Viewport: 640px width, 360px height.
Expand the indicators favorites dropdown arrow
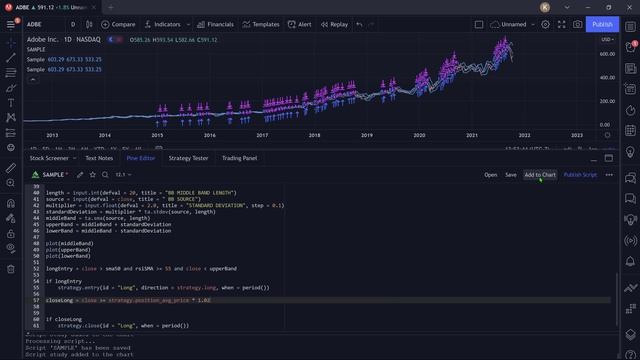tap(188, 24)
